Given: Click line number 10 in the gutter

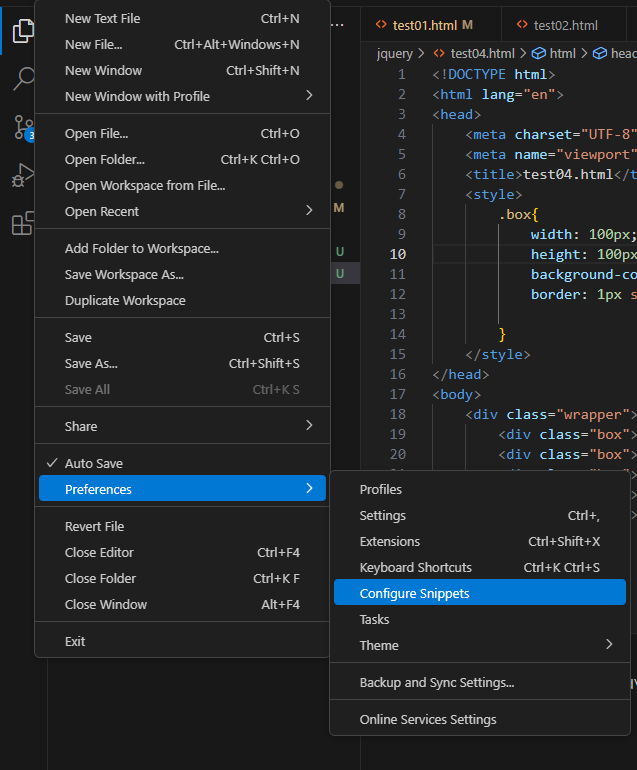Looking at the screenshot, I should coord(397,254).
